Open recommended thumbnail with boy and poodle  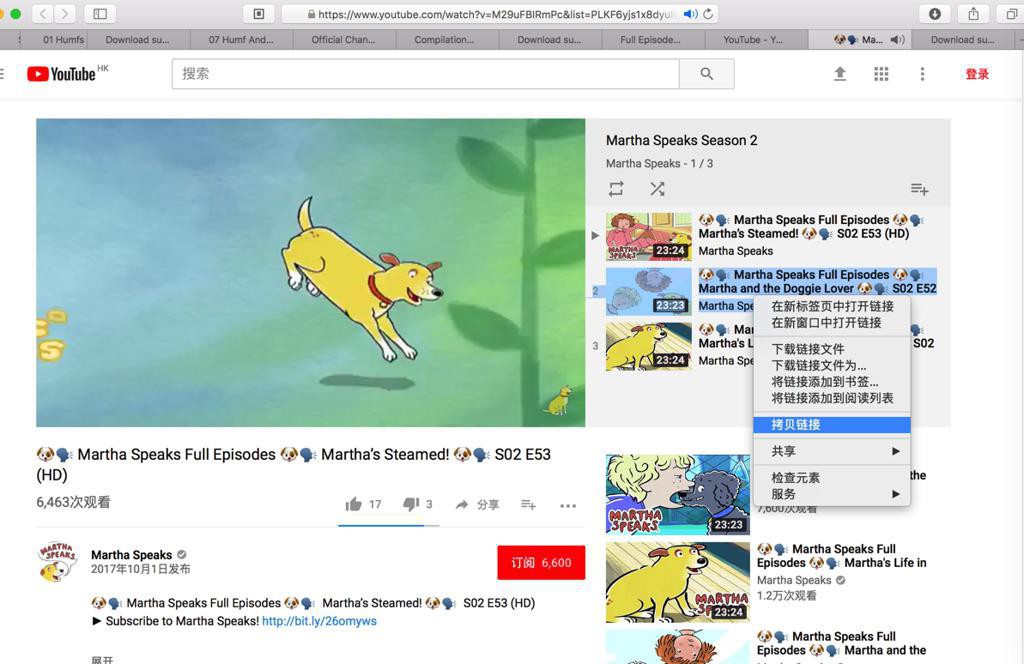coord(678,494)
